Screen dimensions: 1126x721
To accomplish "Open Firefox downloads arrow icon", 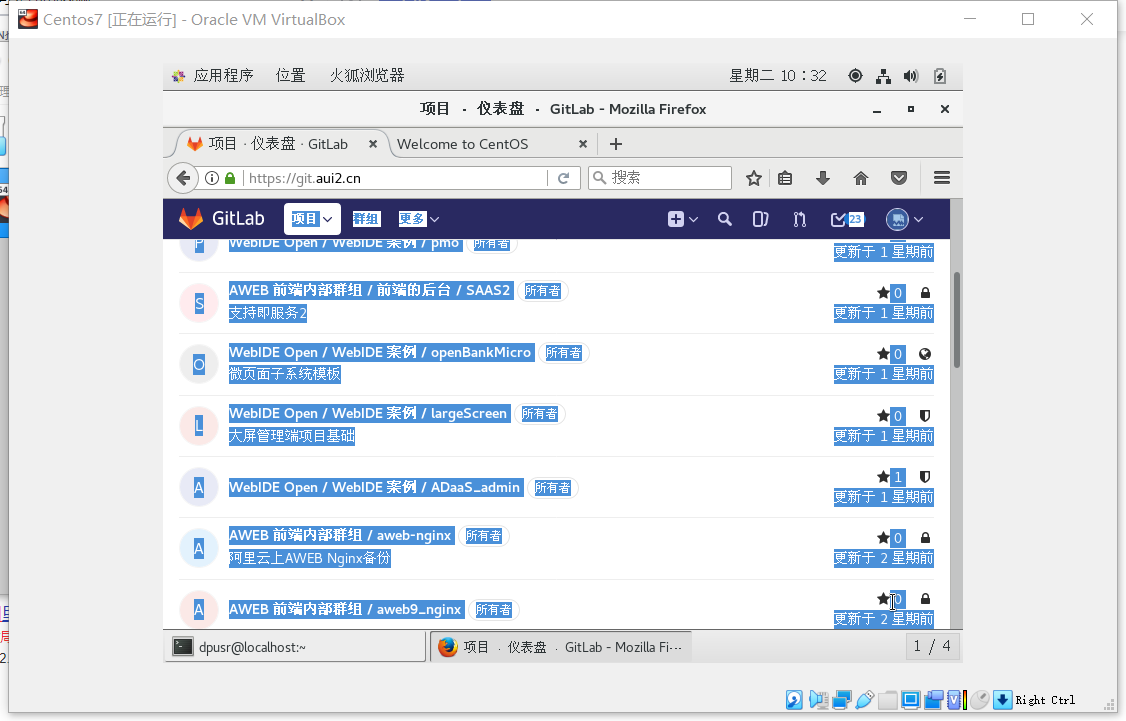I will 823,178.
